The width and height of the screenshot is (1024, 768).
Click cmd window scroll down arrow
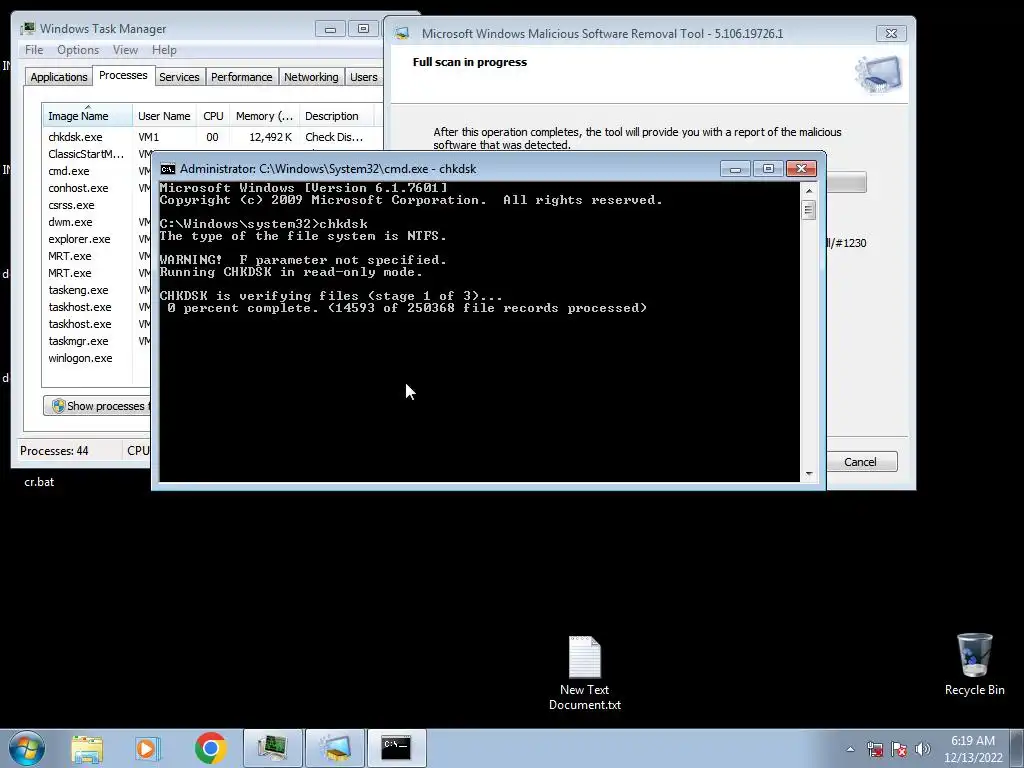[x=809, y=474]
